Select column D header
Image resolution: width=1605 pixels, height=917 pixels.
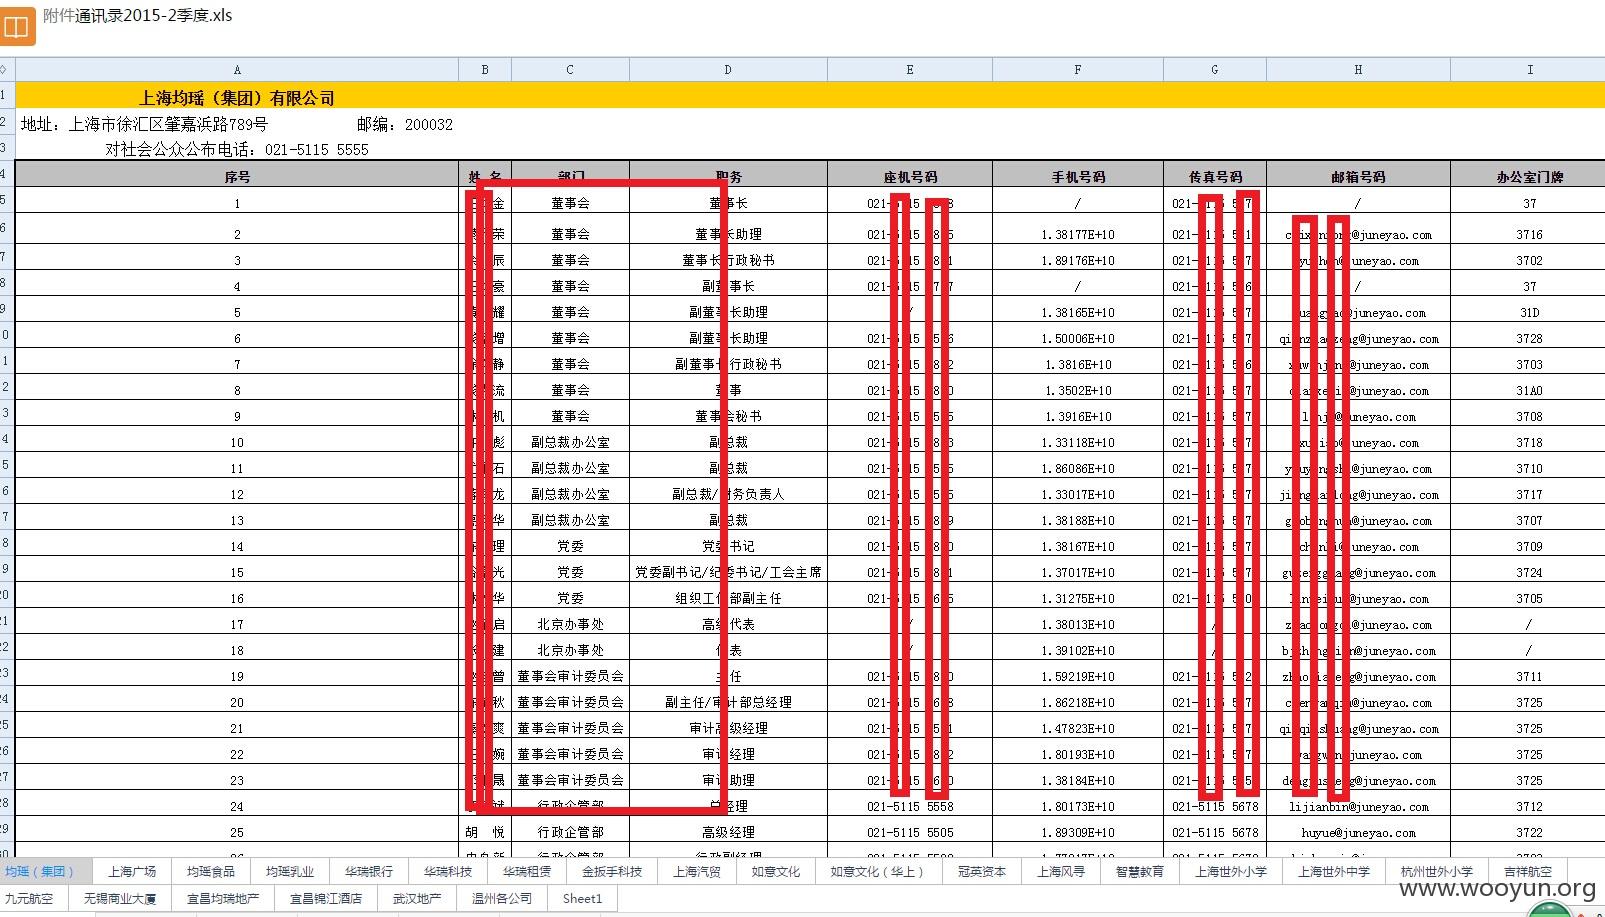[x=728, y=69]
